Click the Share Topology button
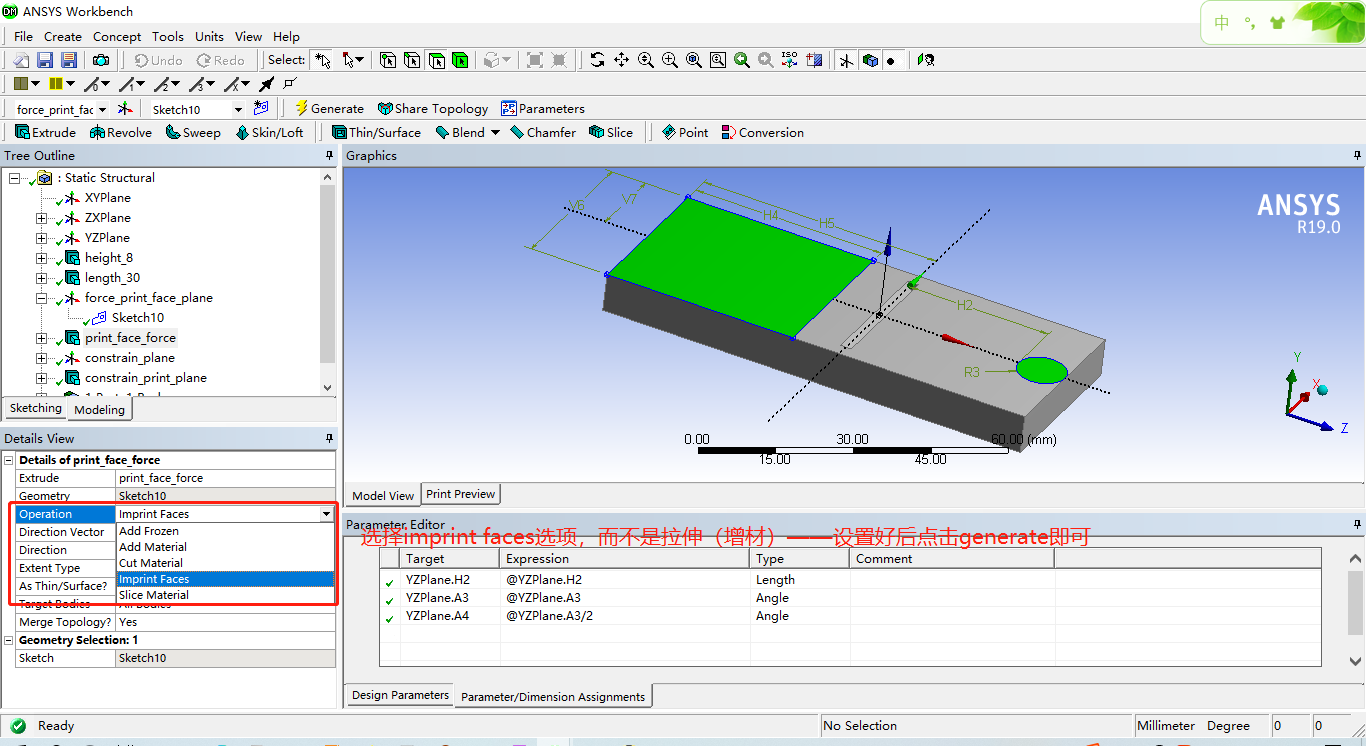This screenshot has height=746, width=1366. tap(433, 108)
